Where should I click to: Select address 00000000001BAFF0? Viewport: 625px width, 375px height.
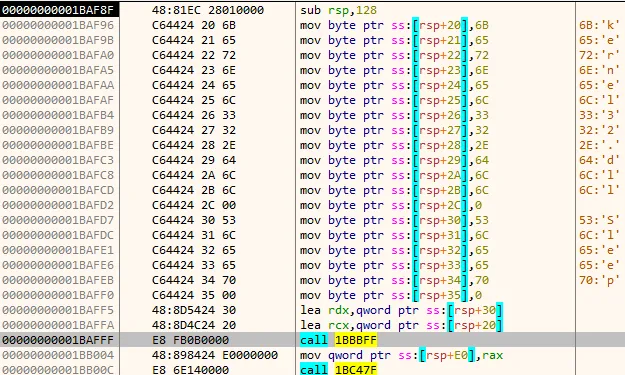[58, 295]
